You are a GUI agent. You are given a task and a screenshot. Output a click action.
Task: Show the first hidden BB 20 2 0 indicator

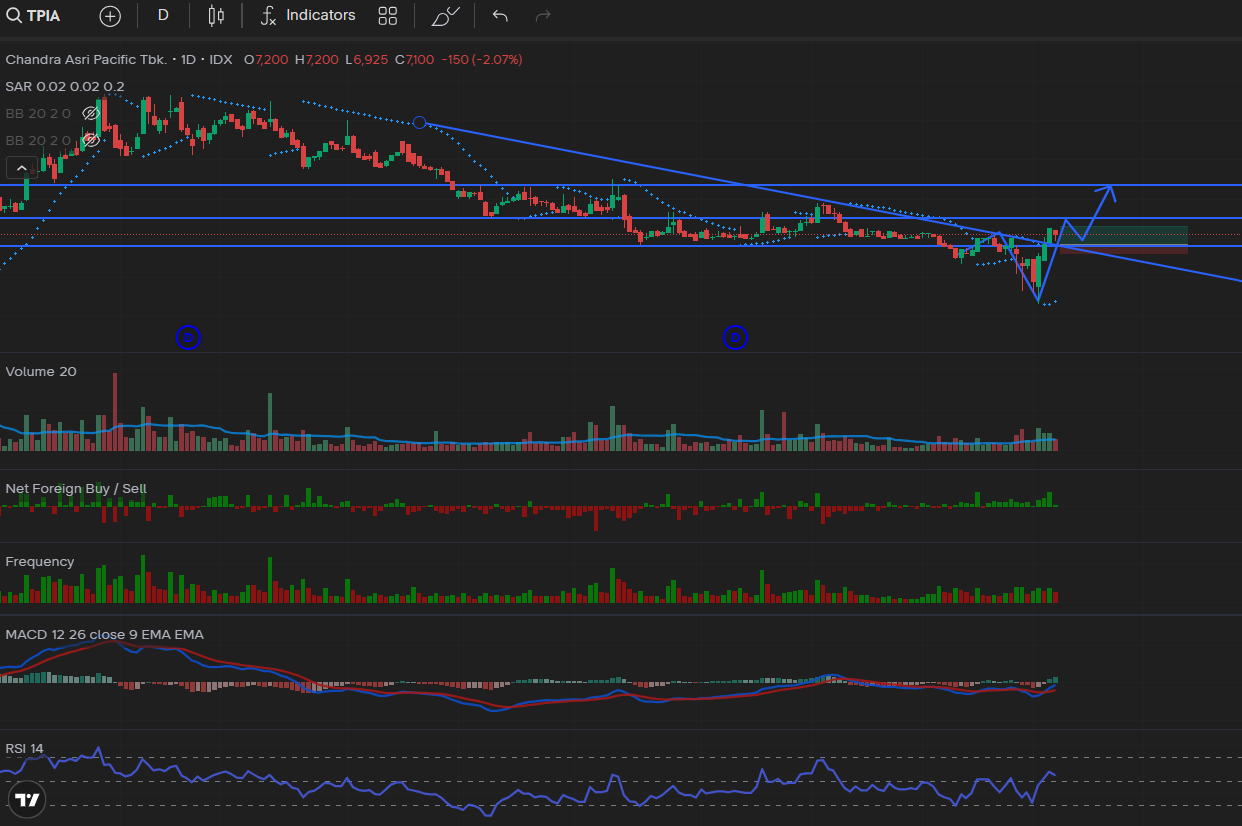click(x=90, y=113)
